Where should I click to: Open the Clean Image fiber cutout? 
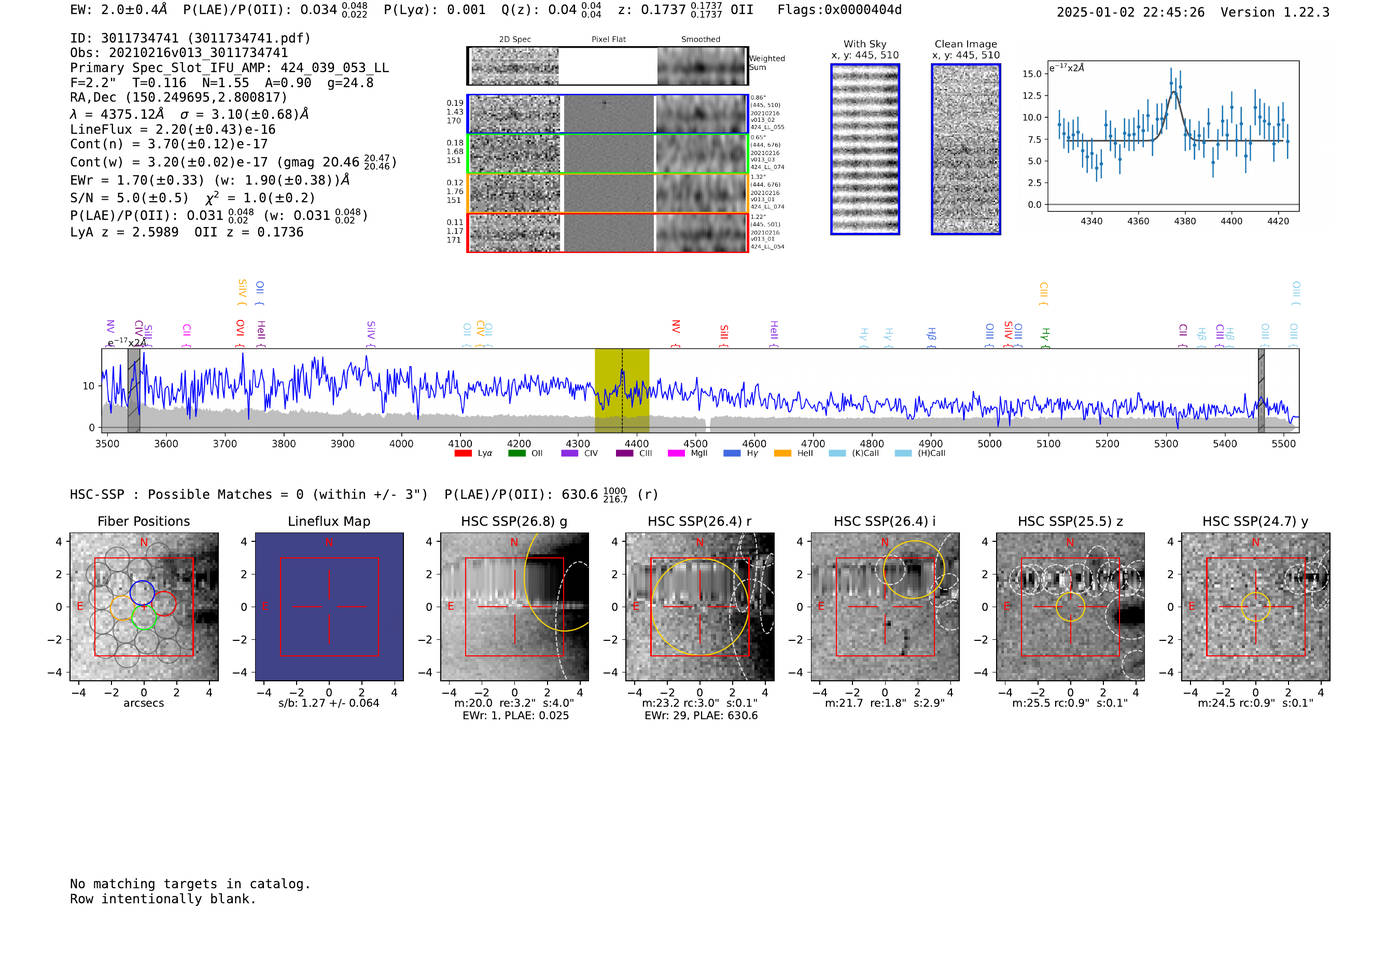click(966, 149)
